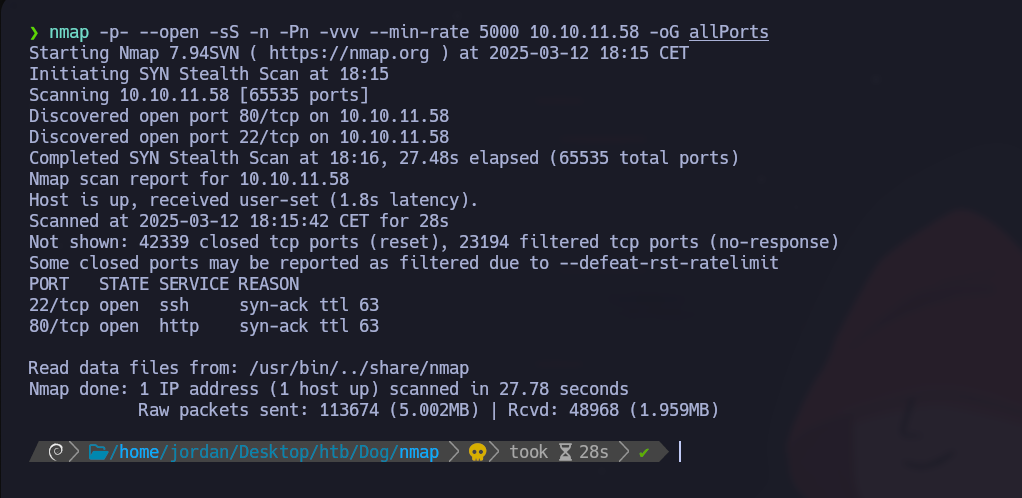The height and width of the screenshot is (498, 1022).
Task: Click the yellow skull icon in prompt
Action: point(477,453)
